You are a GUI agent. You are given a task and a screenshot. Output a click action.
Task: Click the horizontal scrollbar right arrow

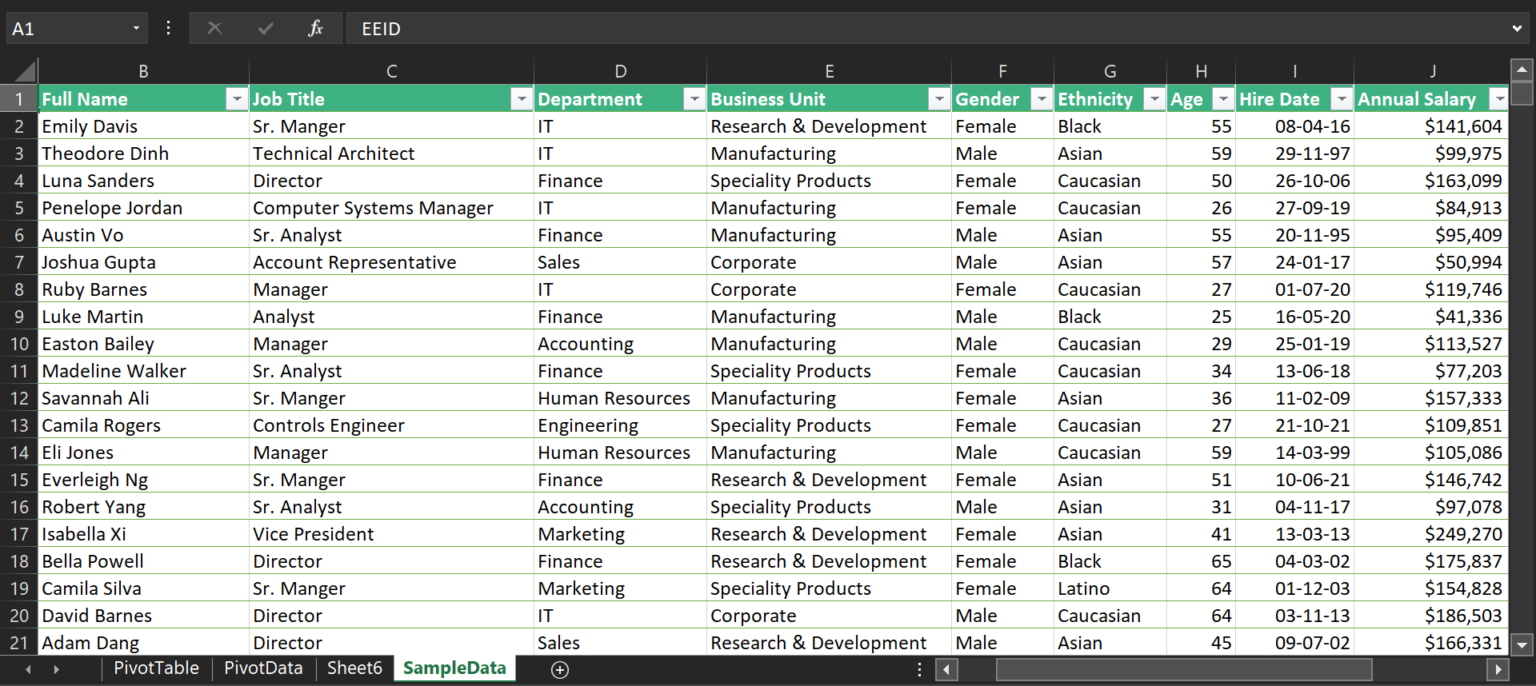(x=1497, y=669)
